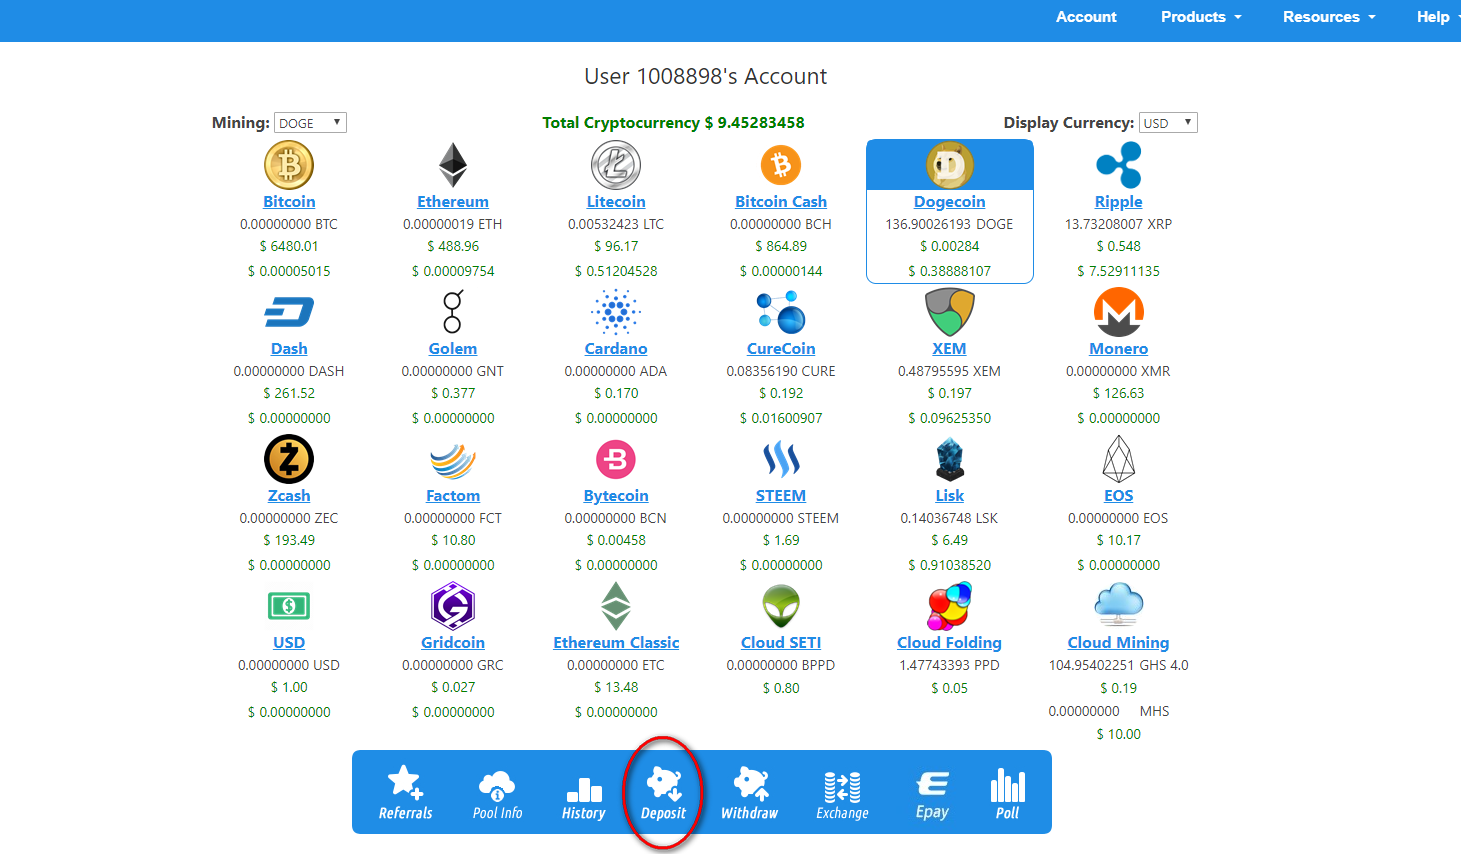Click the Cloud Mining cloud icon
The image size is (1461, 854).
(x=1119, y=604)
